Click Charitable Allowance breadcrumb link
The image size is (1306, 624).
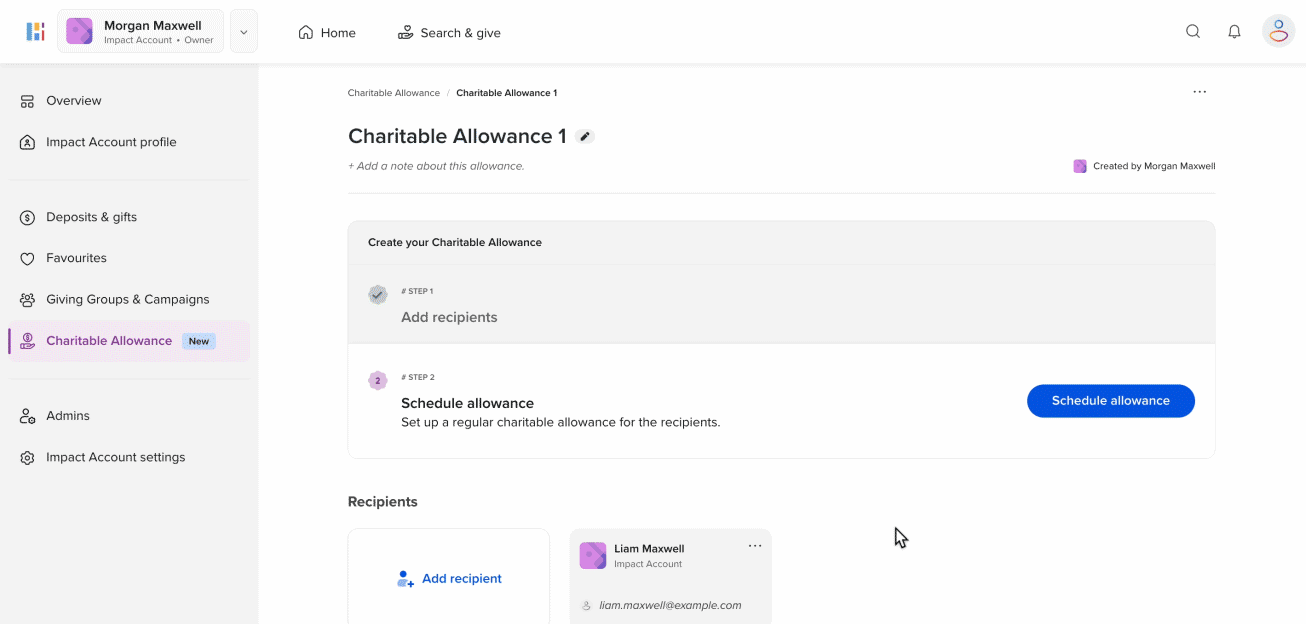pos(394,93)
